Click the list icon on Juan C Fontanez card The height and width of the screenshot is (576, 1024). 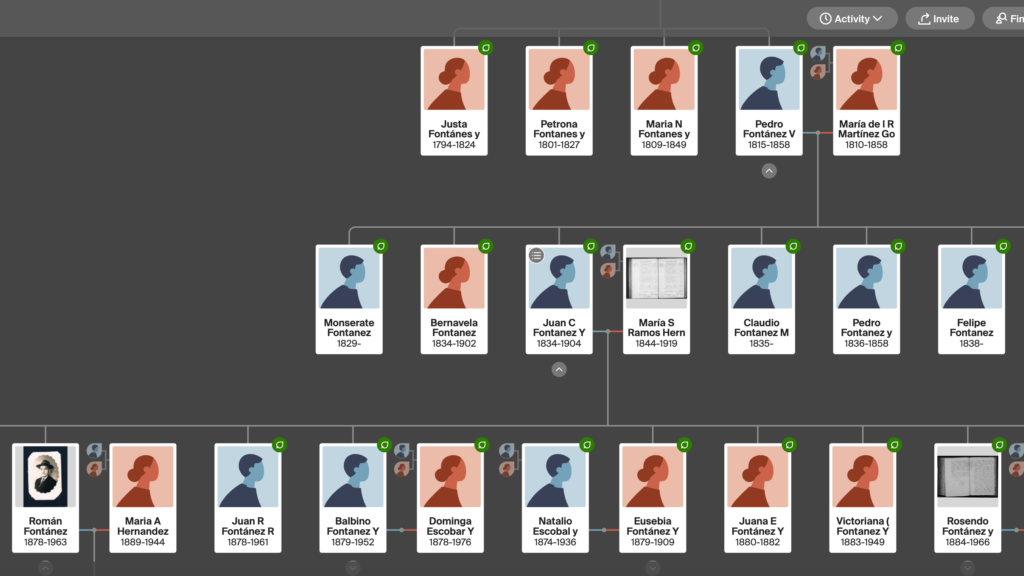[x=536, y=255]
